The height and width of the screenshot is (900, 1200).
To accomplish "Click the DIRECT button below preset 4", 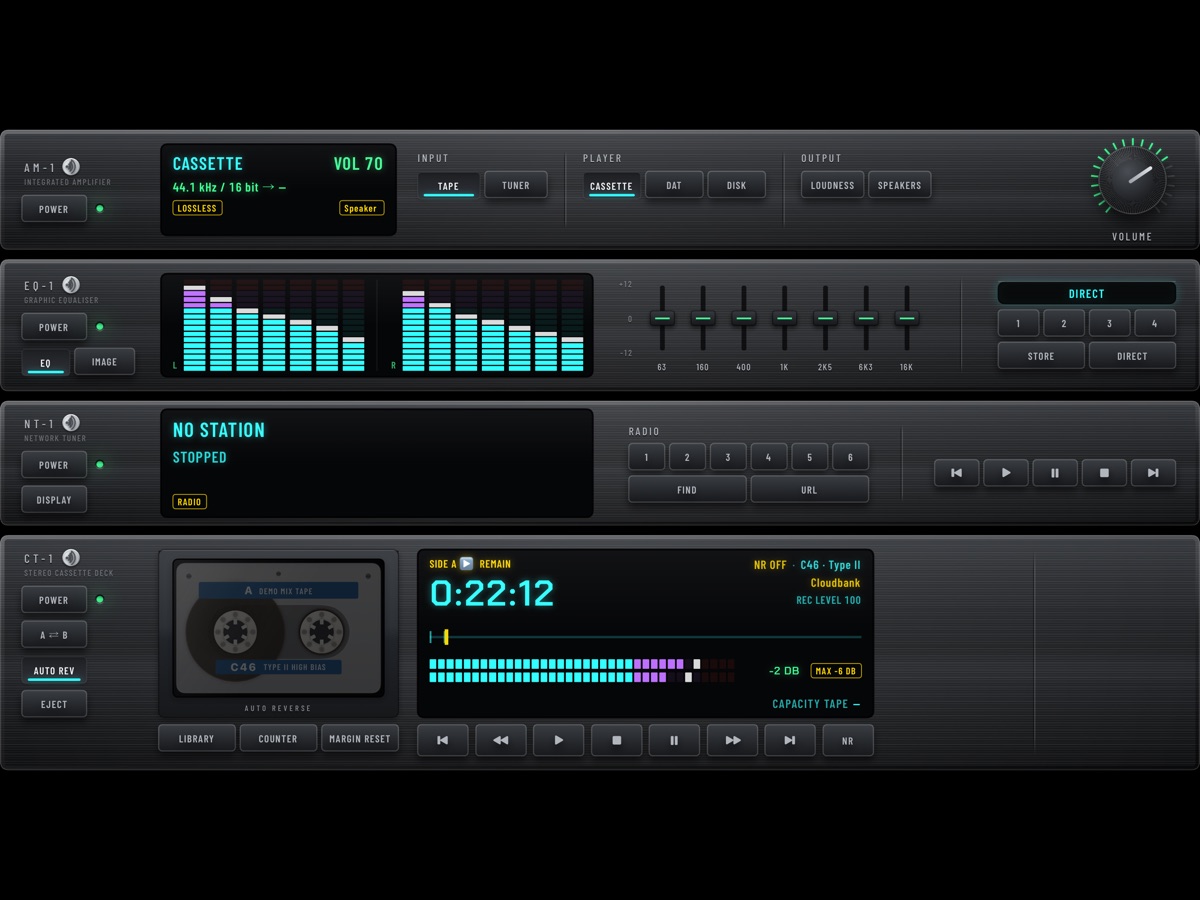I will tap(1132, 355).
